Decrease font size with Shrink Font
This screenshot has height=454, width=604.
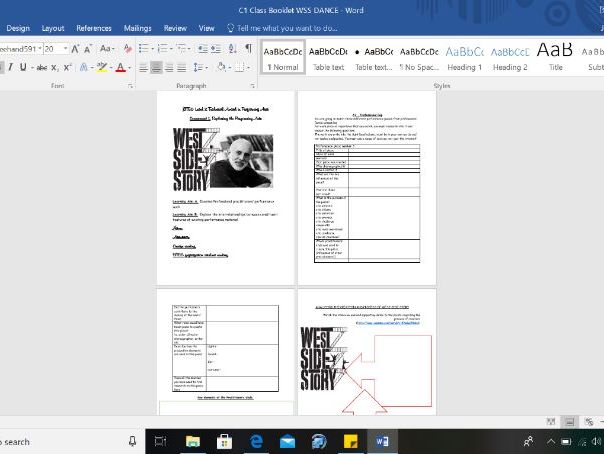point(88,49)
